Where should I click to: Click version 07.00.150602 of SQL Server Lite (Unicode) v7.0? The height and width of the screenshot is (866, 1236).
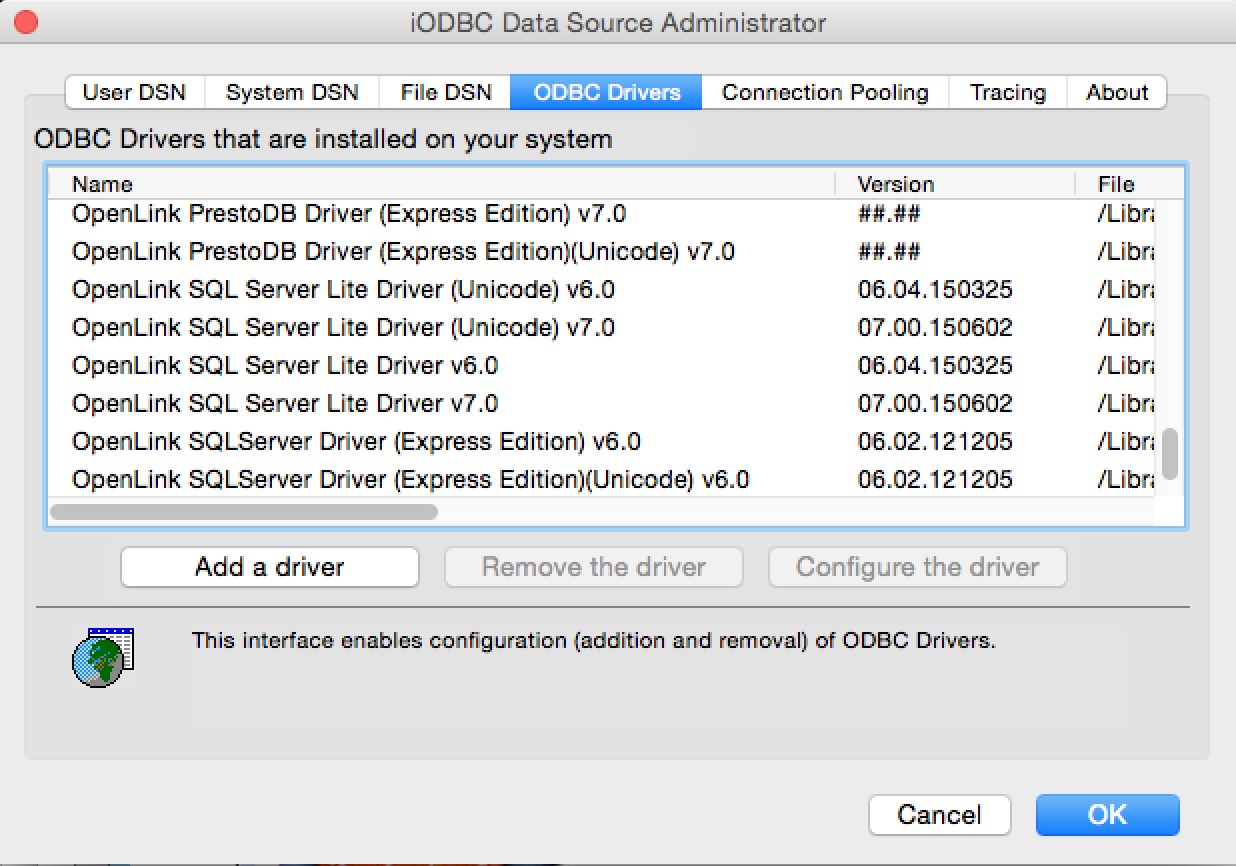[935, 328]
